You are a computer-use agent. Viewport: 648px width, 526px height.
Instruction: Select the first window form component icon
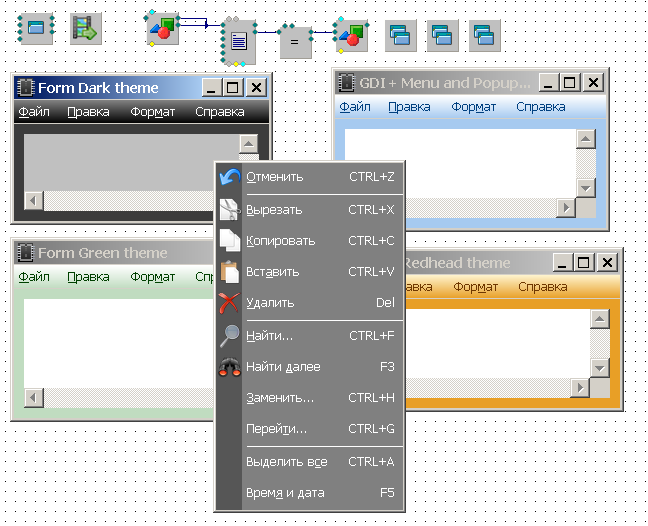[36, 28]
